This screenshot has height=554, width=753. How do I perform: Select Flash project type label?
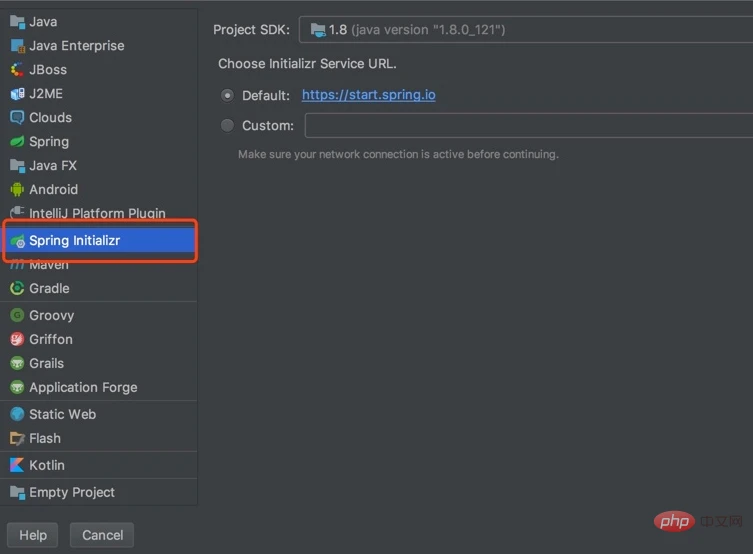(x=45, y=438)
